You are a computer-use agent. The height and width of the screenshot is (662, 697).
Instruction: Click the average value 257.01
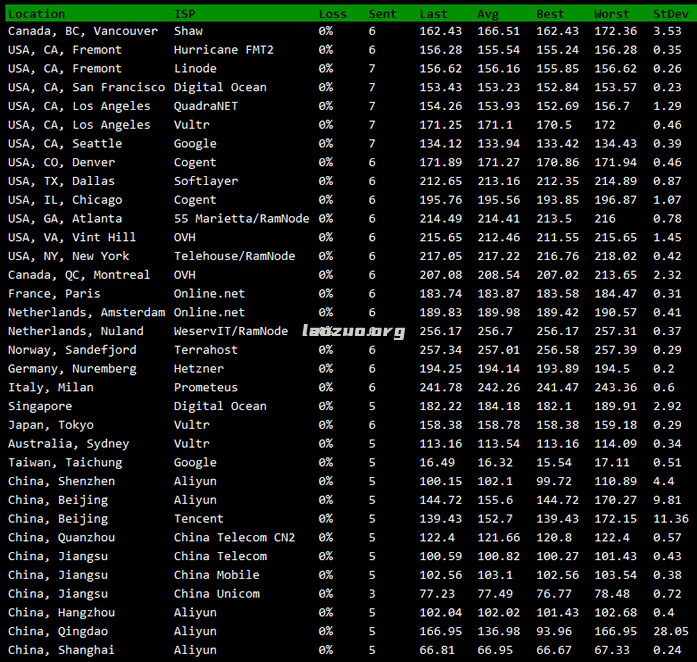(499, 350)
